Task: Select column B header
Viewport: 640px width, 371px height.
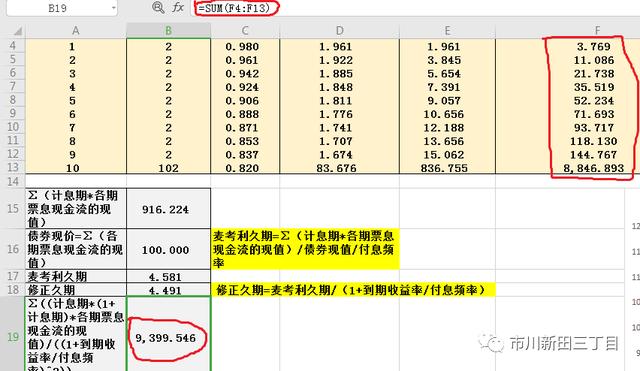Action: [x=169, y=31]
